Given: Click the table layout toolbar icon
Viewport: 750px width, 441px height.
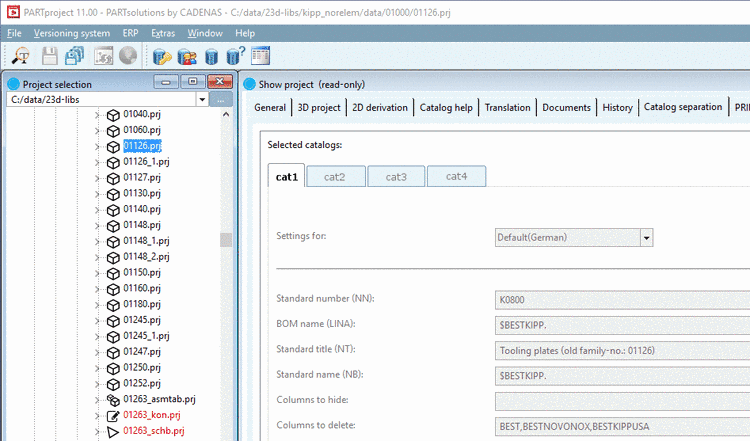Looking at the screenshot, I should [261, 56].
